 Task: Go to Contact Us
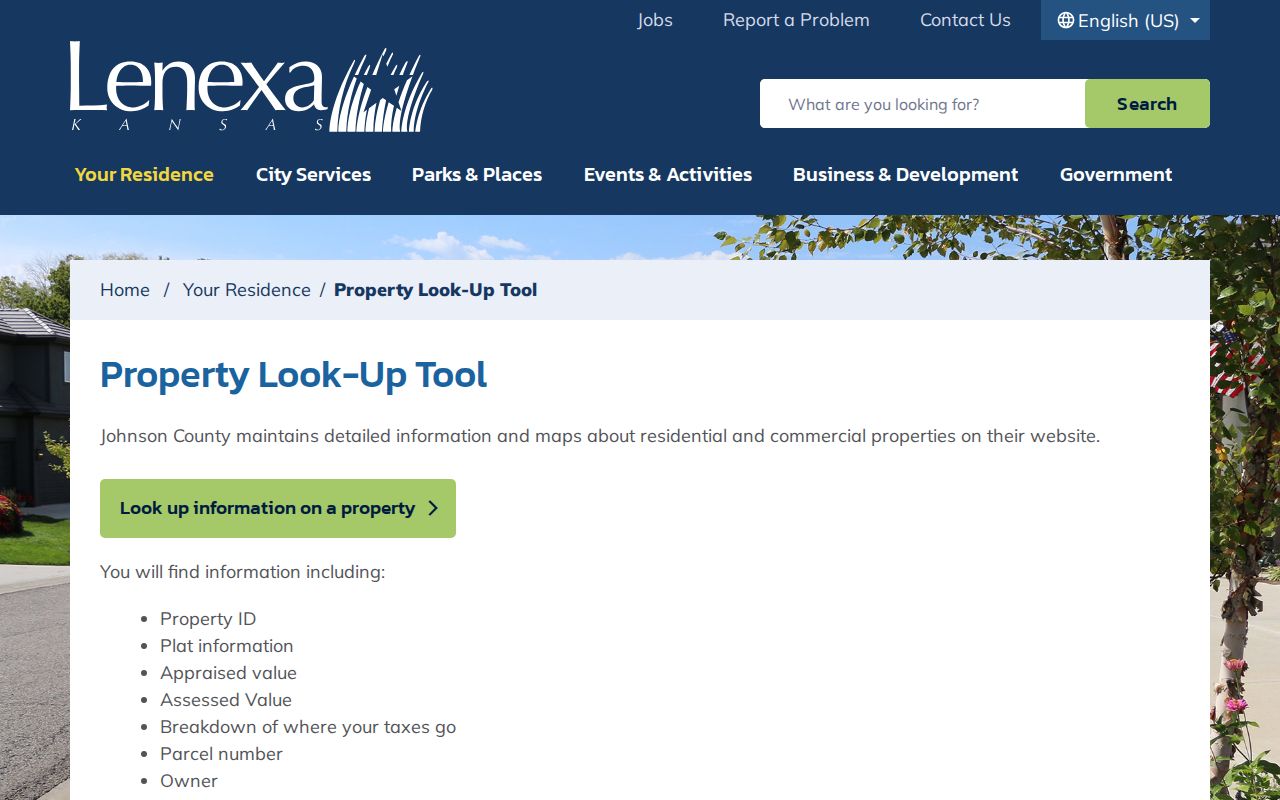(x=965, y=20)
